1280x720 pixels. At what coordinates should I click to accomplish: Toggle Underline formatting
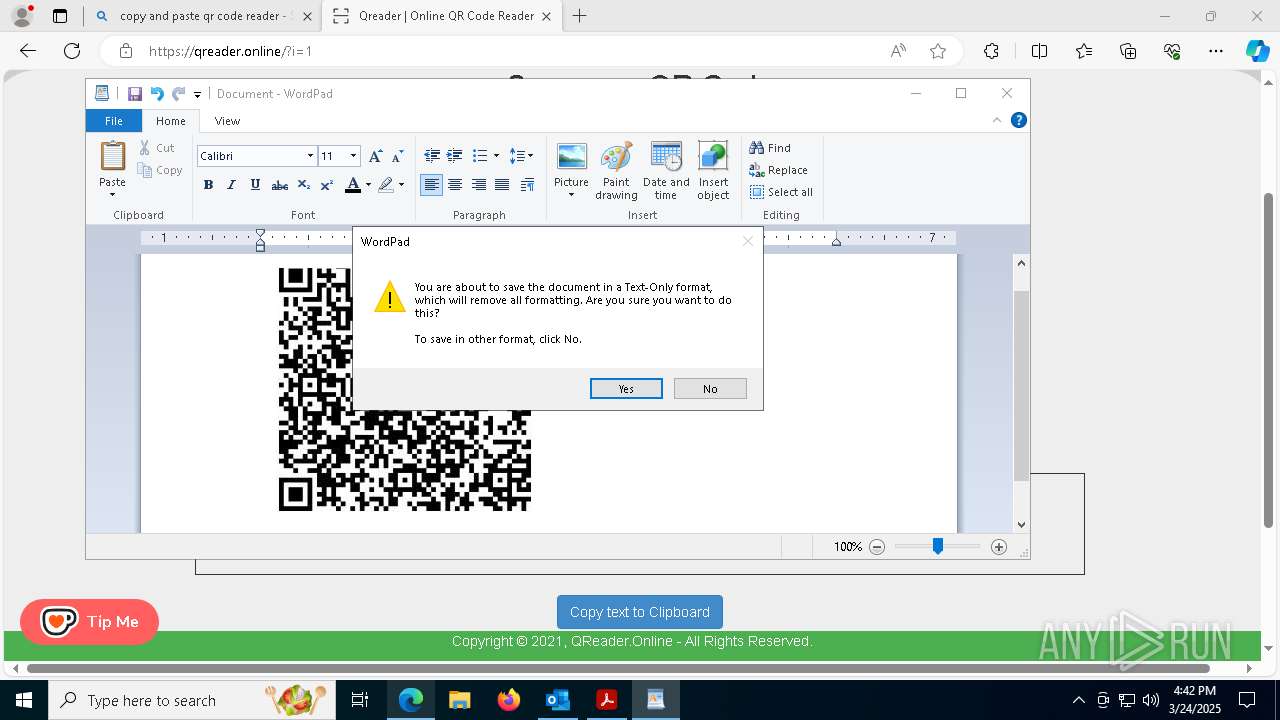coord(255,185)
